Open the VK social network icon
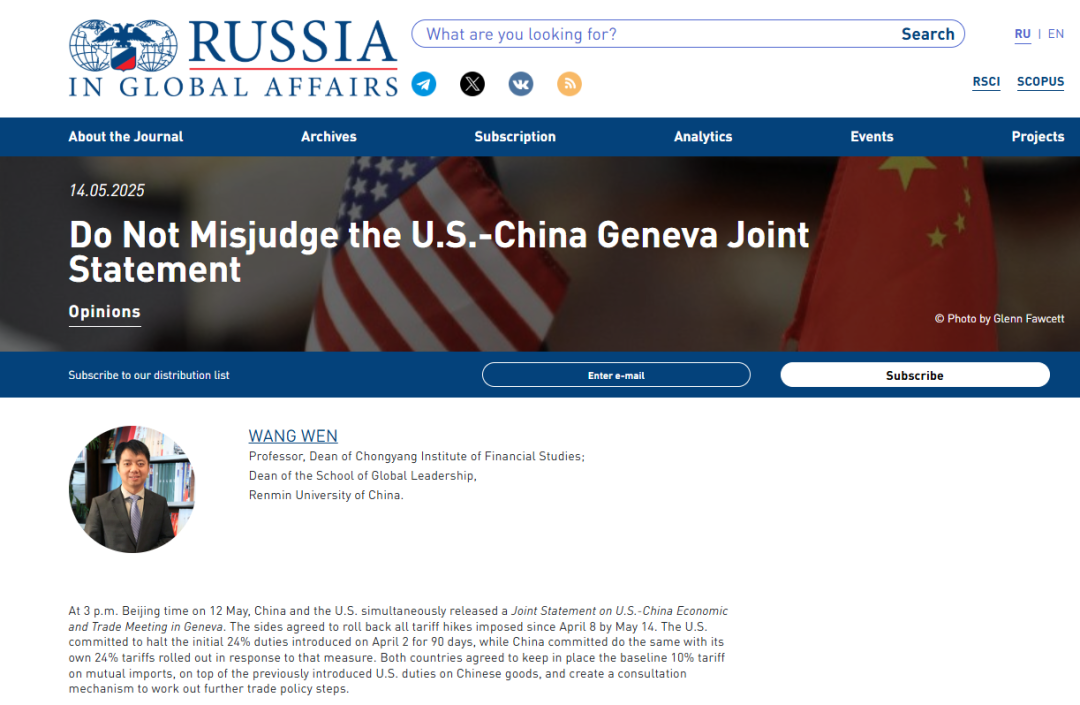This screenshot has height=705, width=1080. 521,84
